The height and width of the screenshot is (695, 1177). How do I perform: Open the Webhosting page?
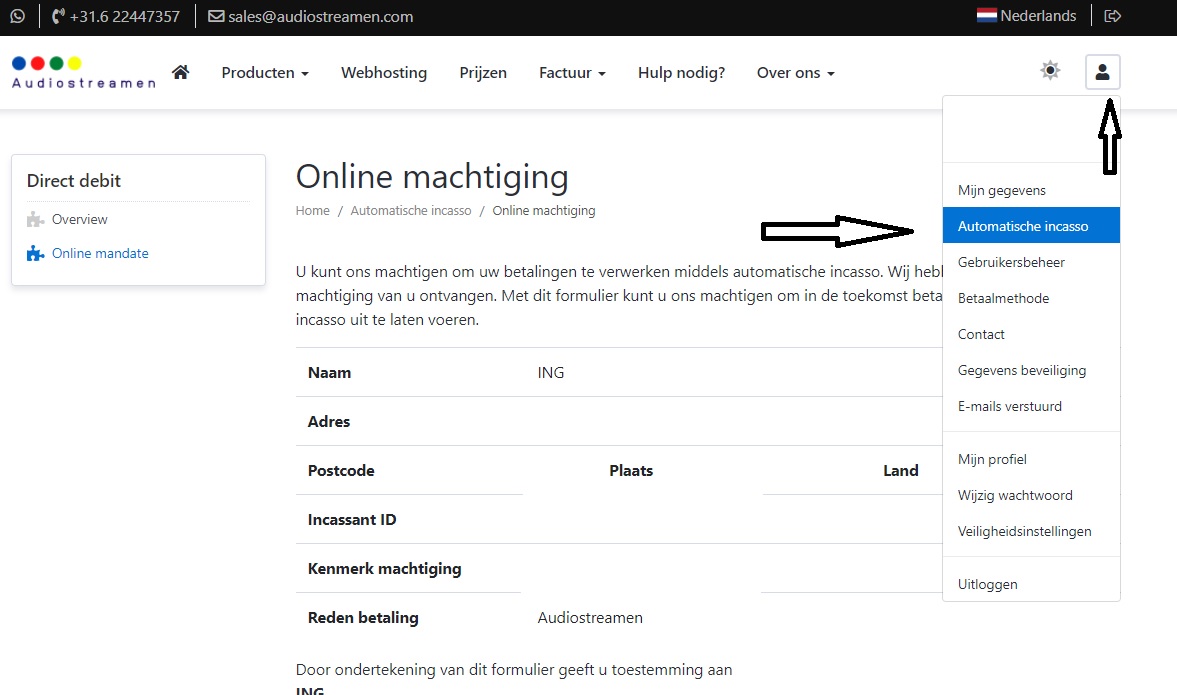point(384,72)
